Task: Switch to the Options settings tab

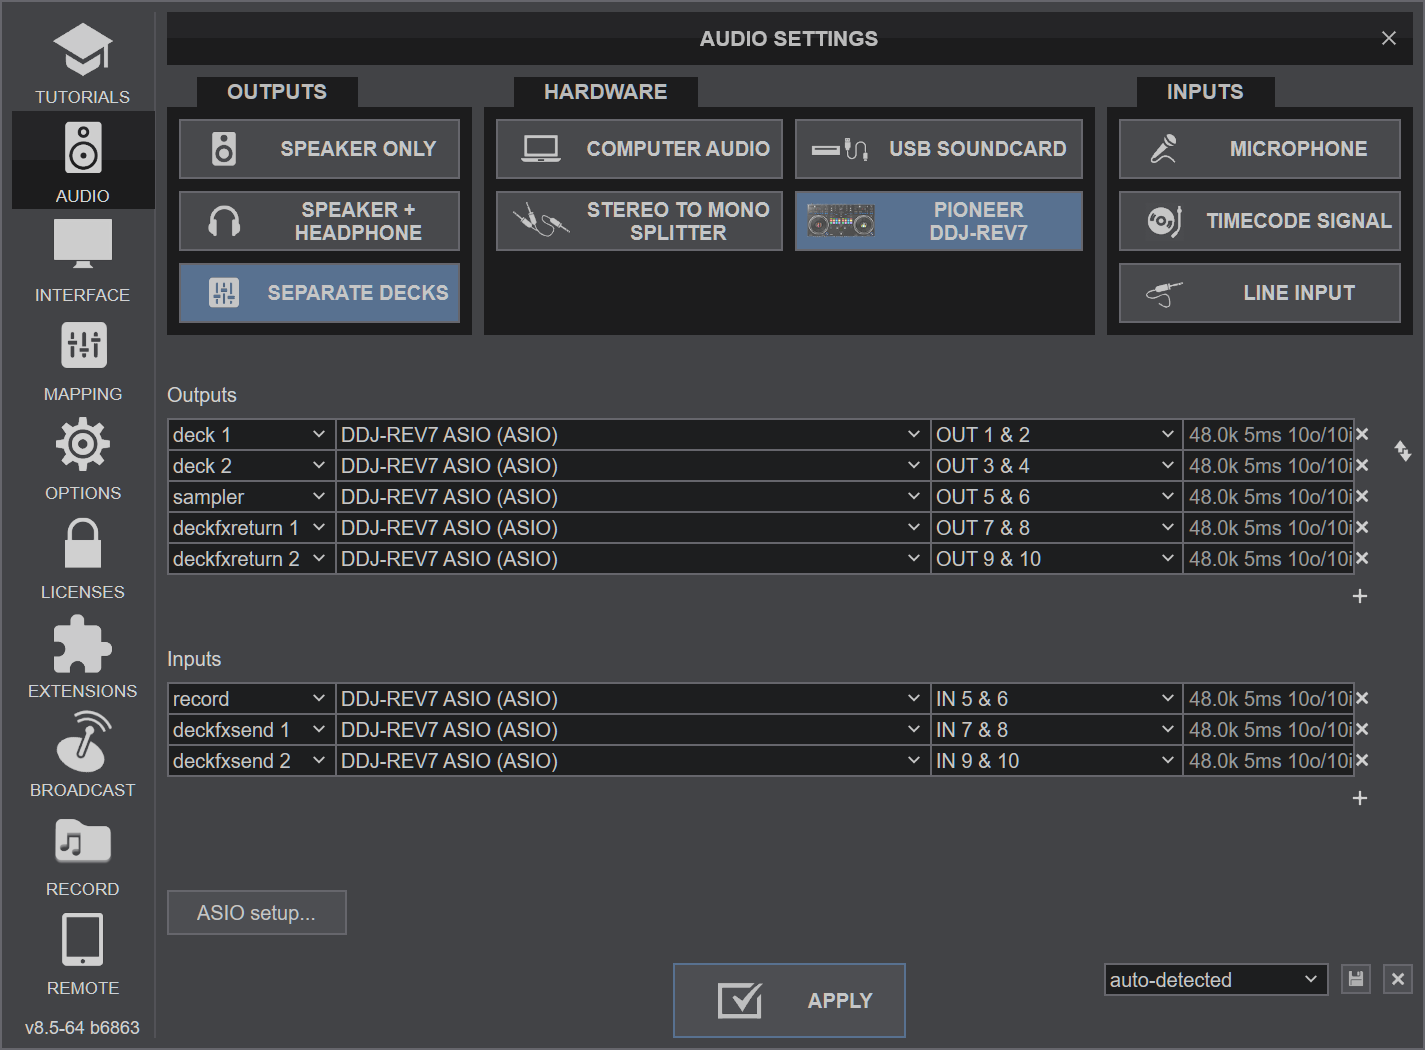Action: pyautogui.click(x=82, y=459)
